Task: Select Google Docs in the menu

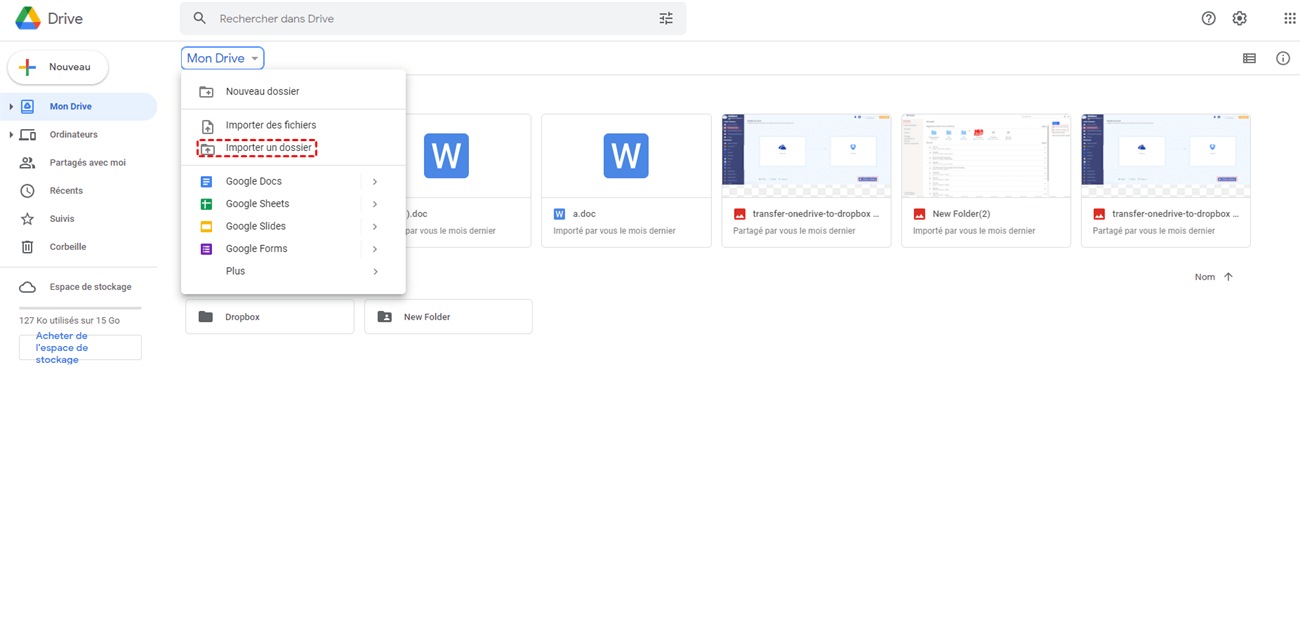Action: [x=293, y=181]
